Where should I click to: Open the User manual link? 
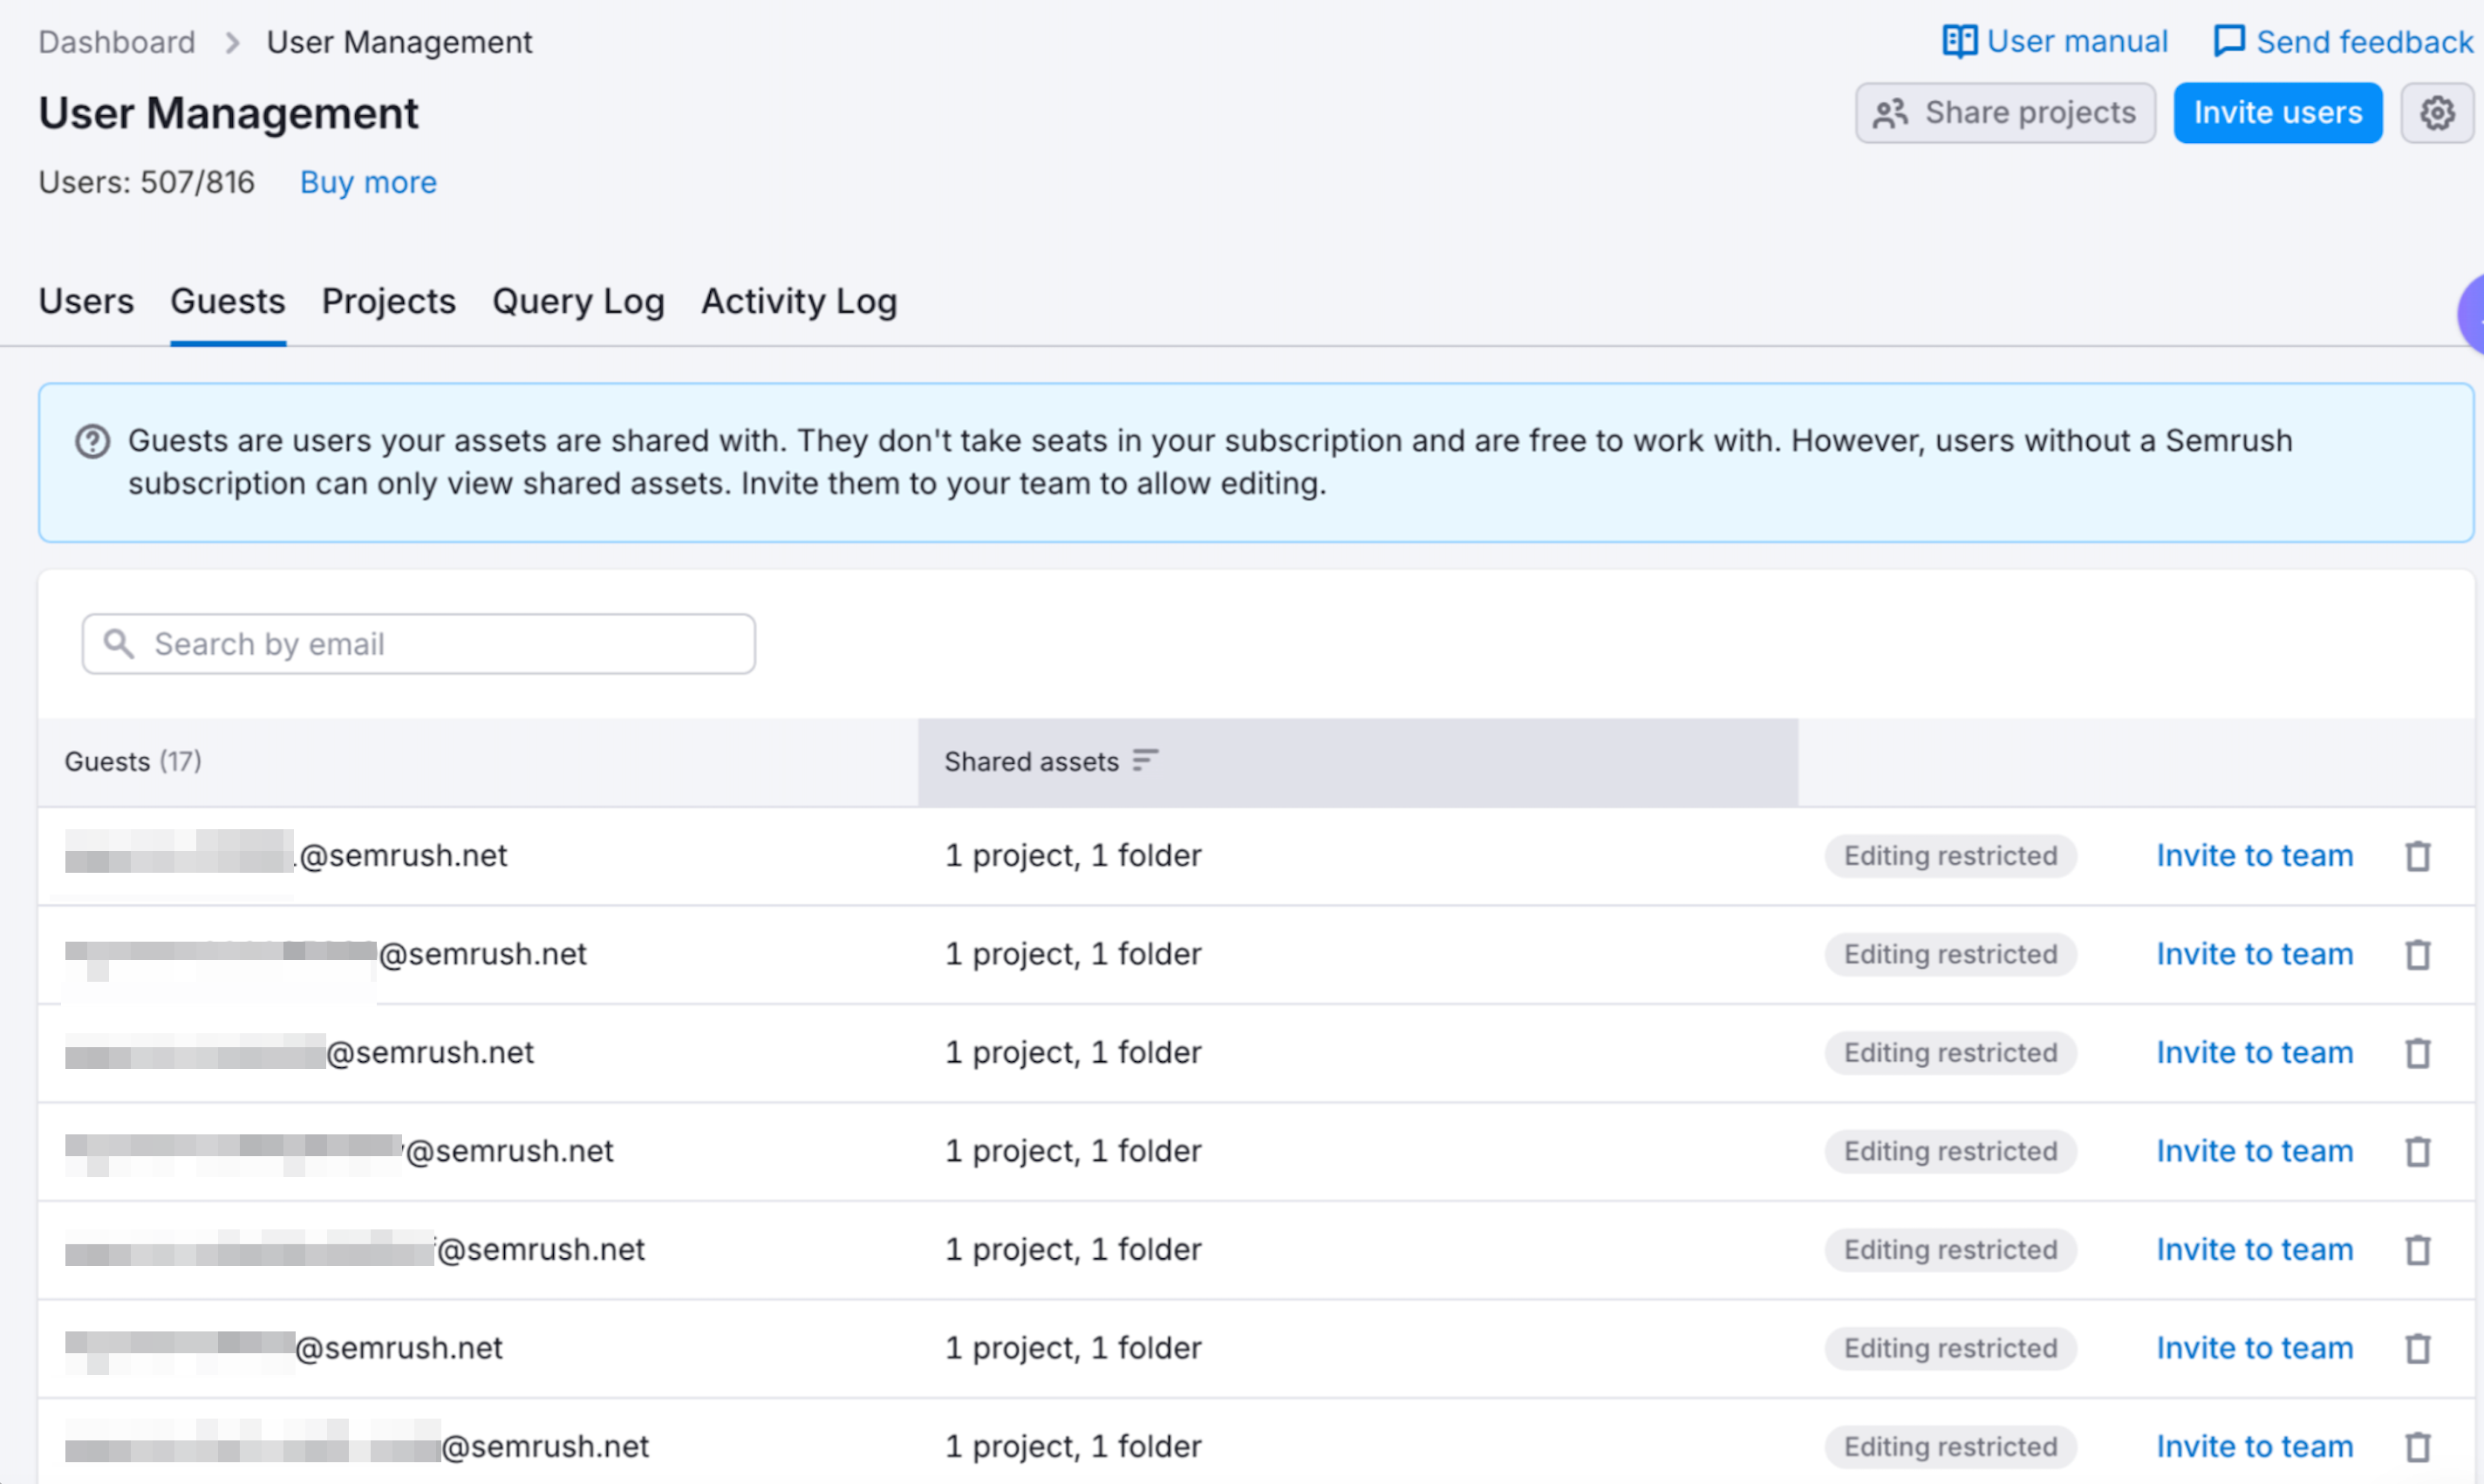click(x=2055, y=42)
